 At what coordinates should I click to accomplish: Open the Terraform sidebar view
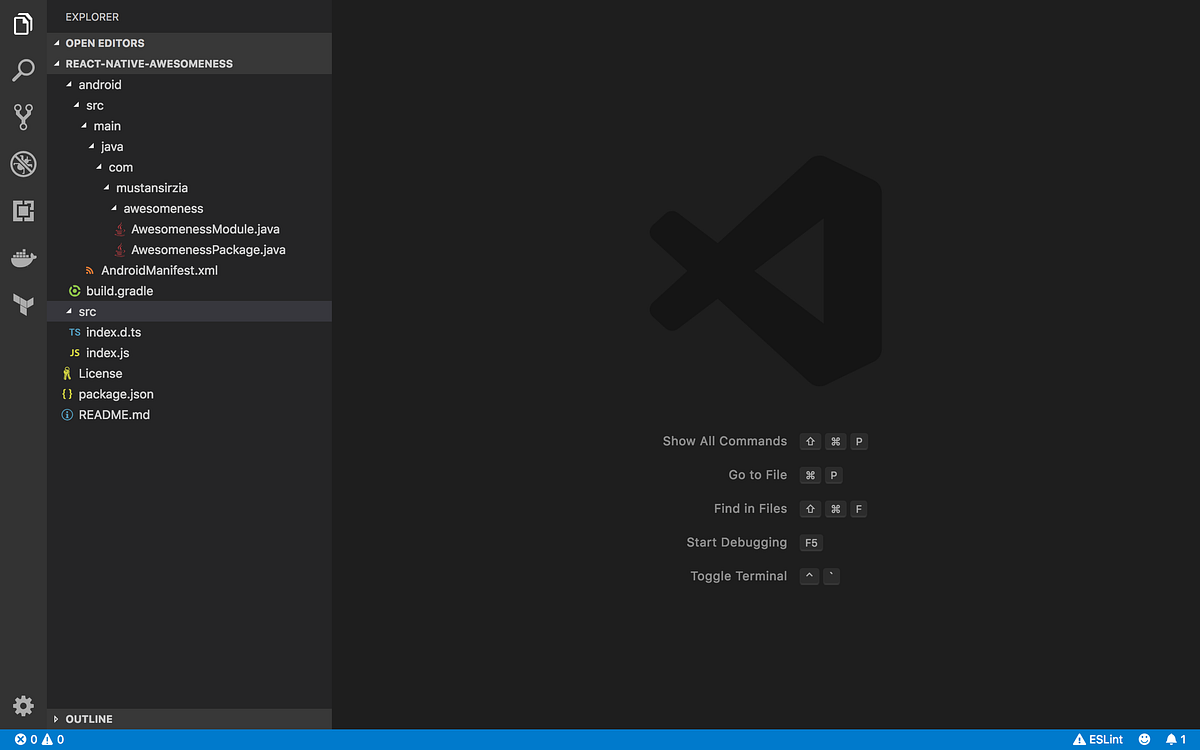(22, 303)
